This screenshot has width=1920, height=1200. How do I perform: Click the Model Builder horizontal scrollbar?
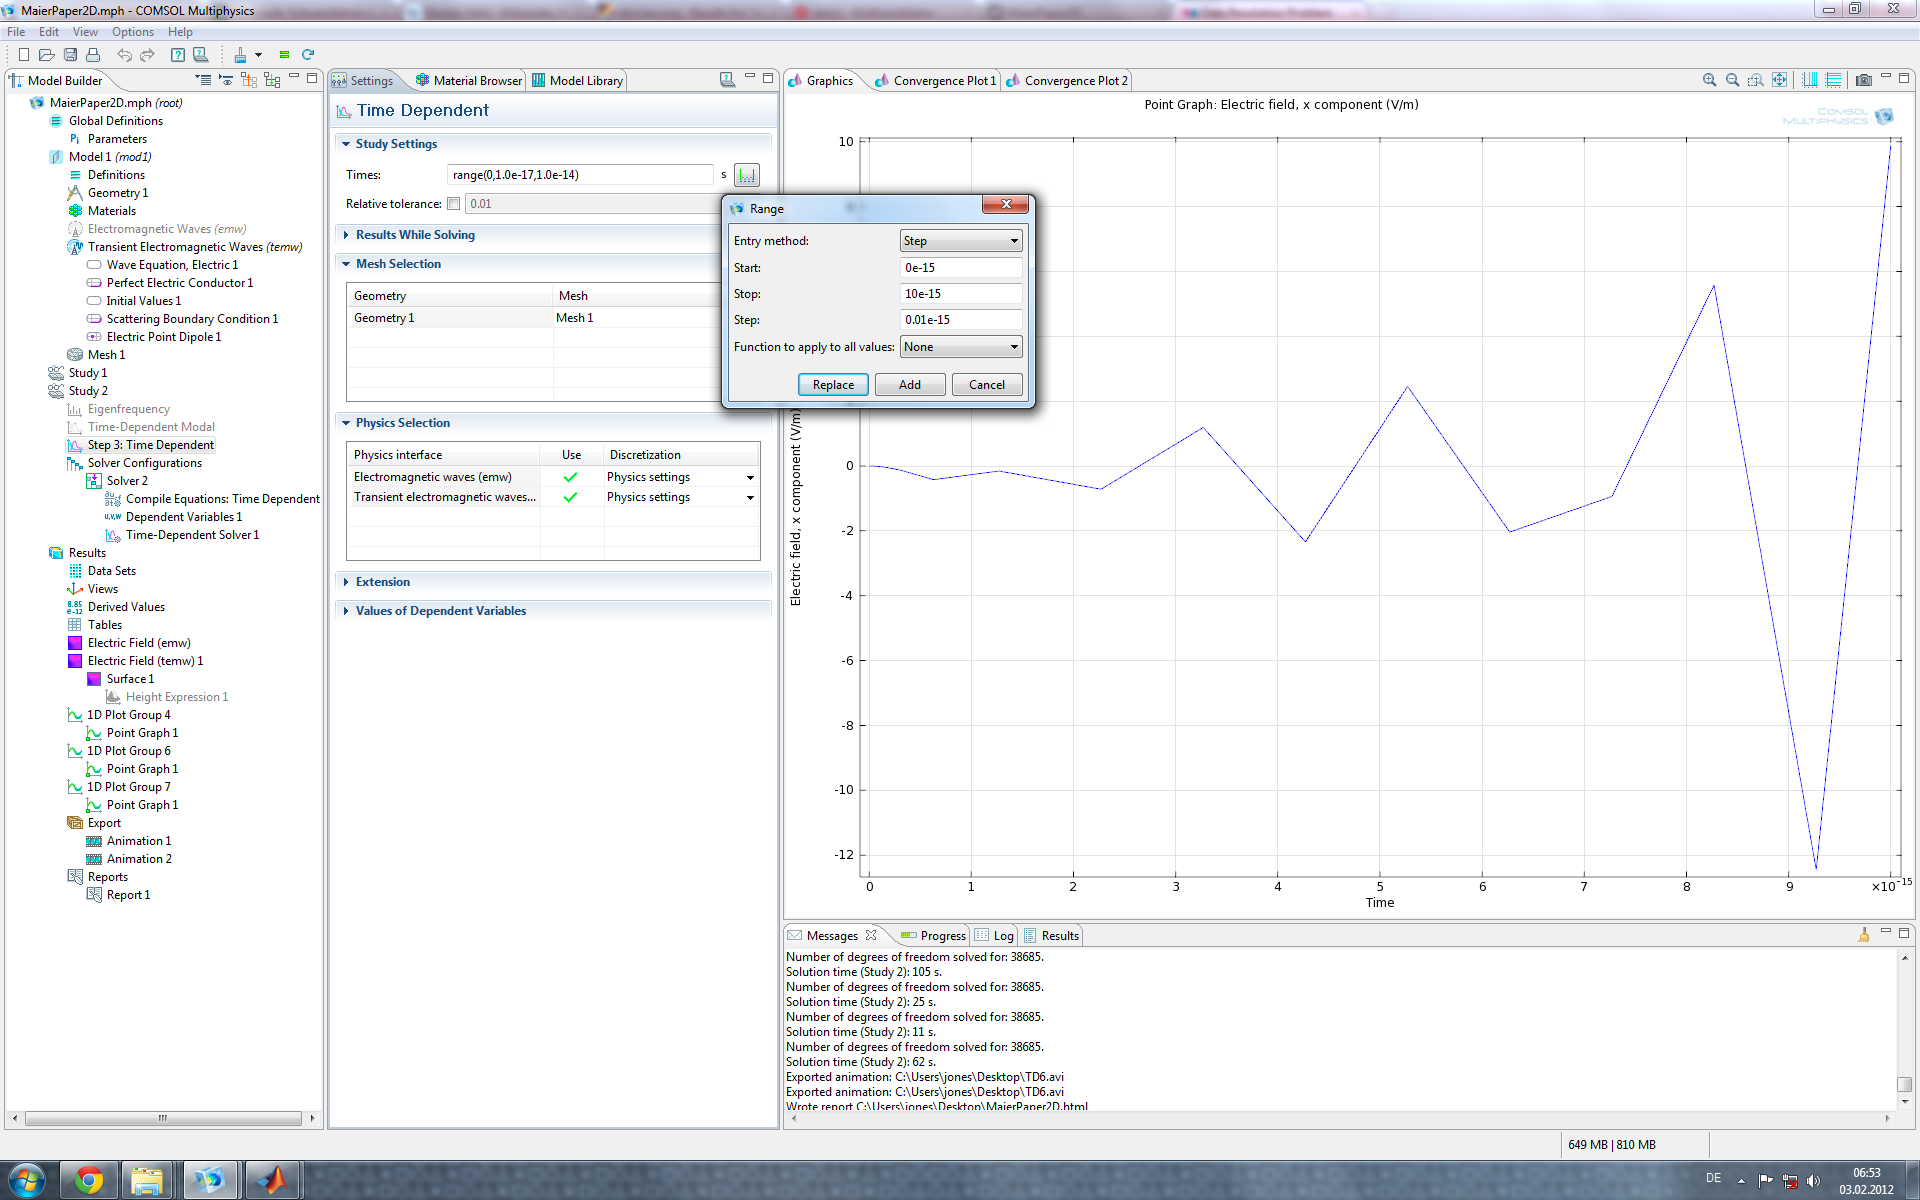(162, 1118)
